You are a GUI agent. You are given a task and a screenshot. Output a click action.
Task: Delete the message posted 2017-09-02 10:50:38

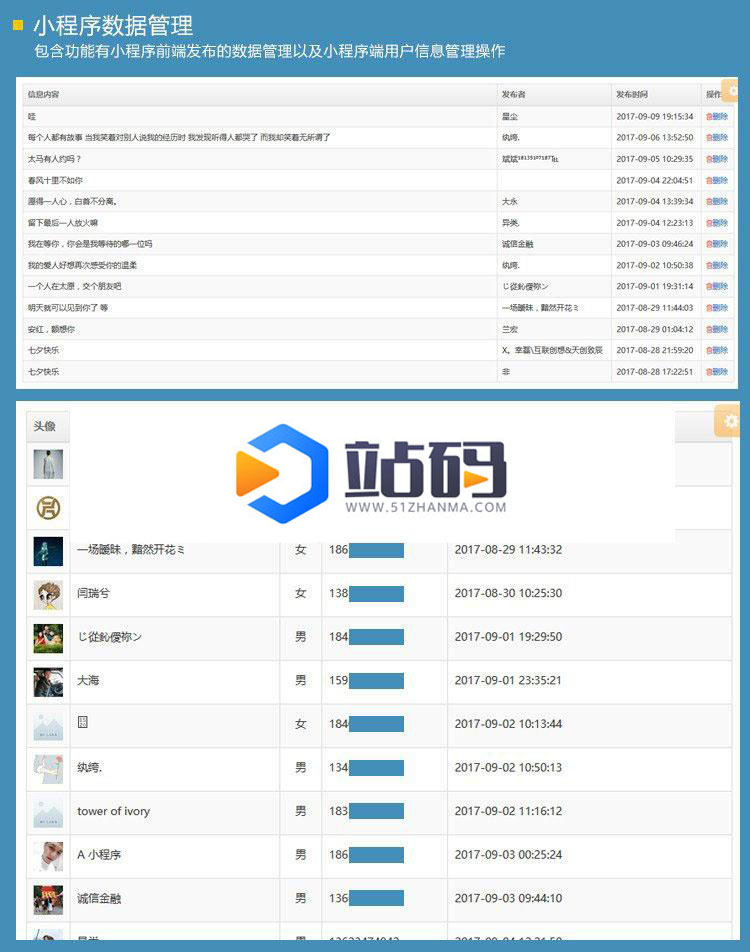(x=717, y=265)
